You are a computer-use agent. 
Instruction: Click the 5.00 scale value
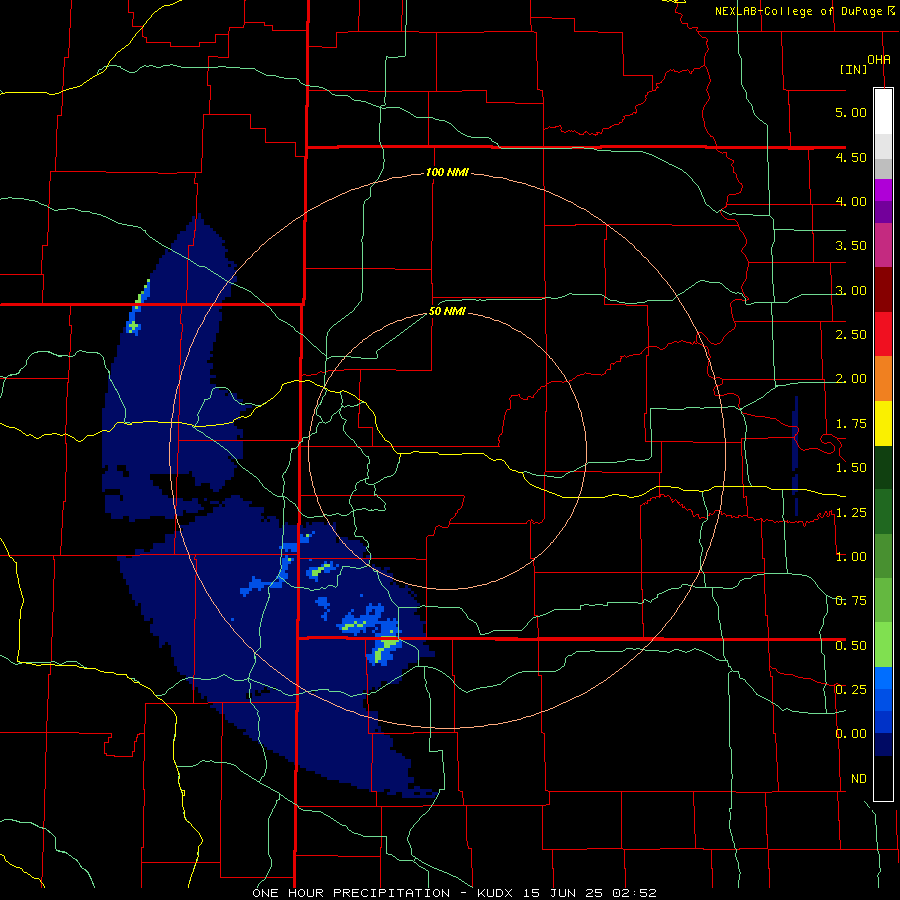pos(851,112)
